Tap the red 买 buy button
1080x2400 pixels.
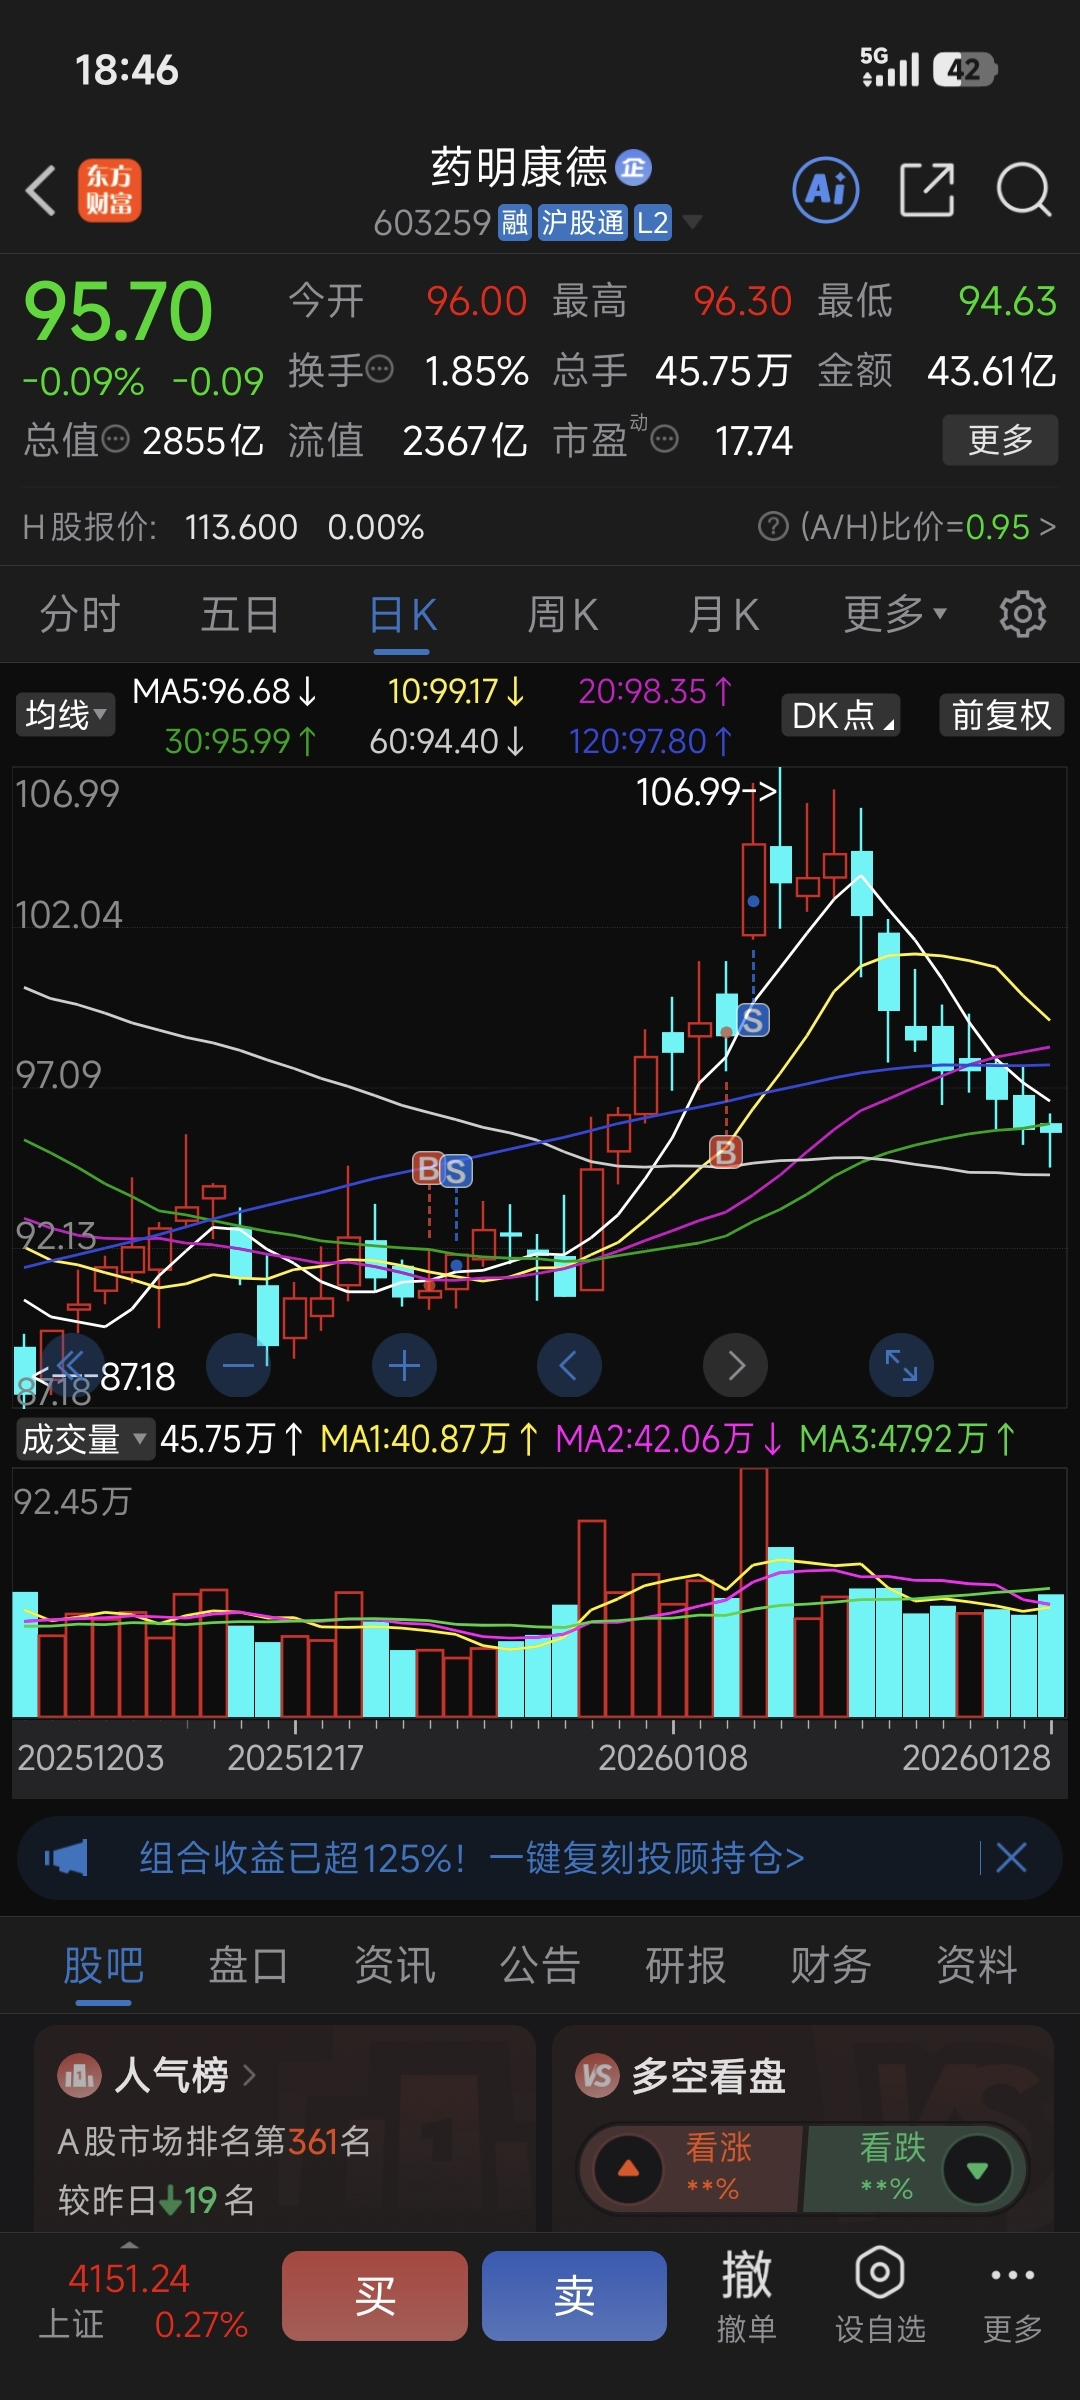click(x=375, y=2295)
